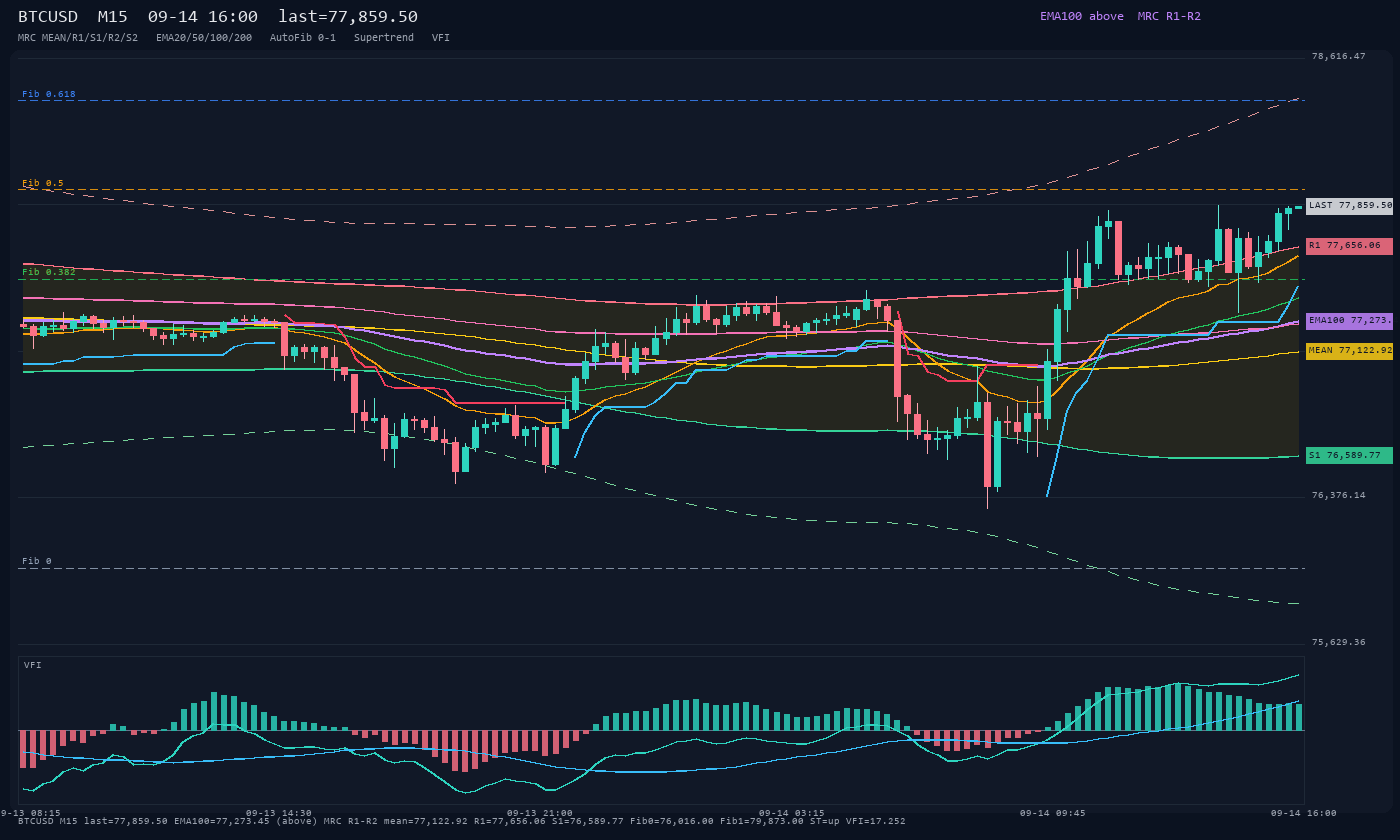Click the green S1 76,589.77 price tag
This screenshot has height=840, width=1400.
point(1349,455)
